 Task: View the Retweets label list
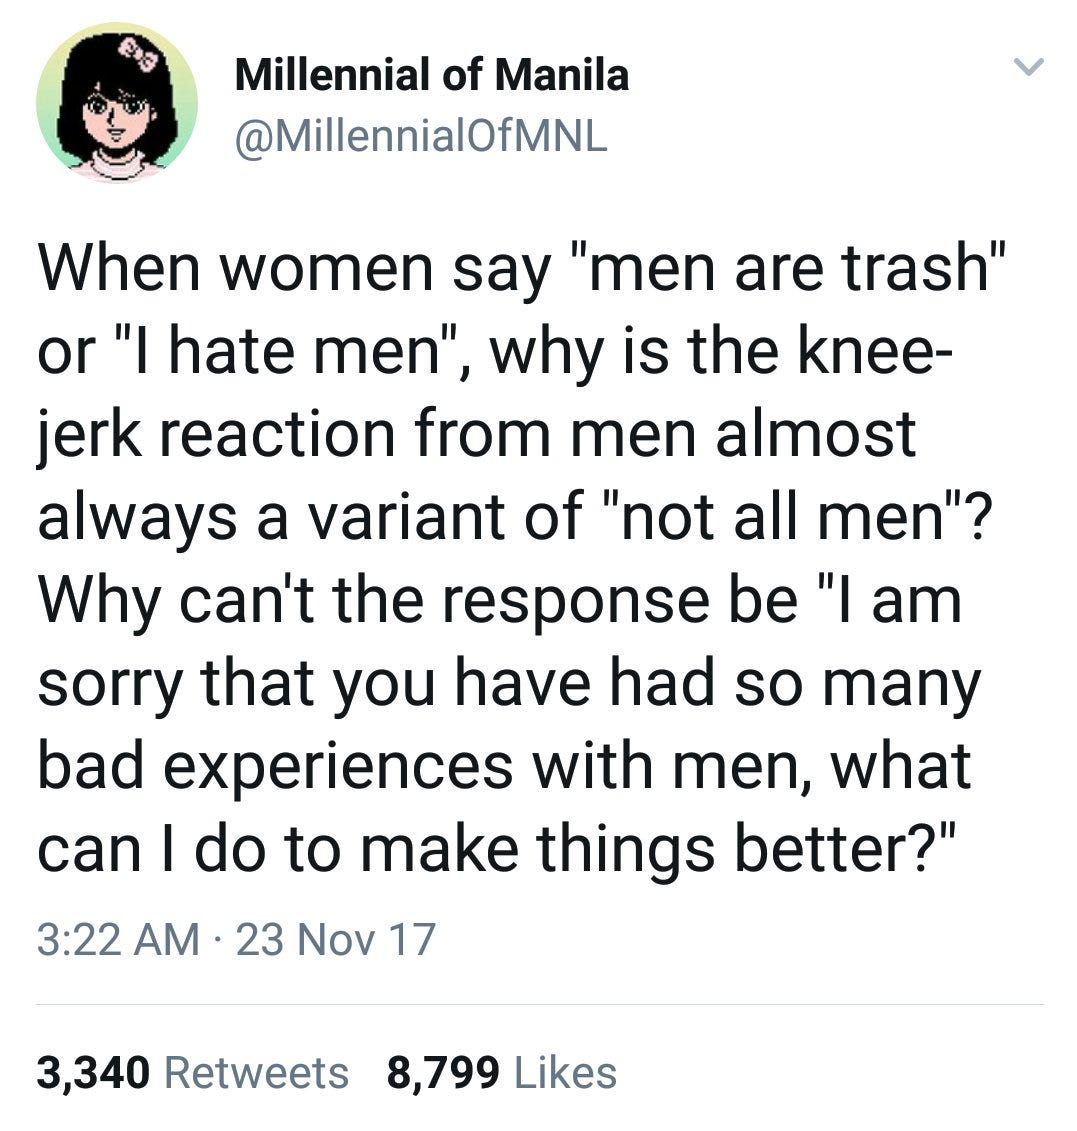(255, 1073)
